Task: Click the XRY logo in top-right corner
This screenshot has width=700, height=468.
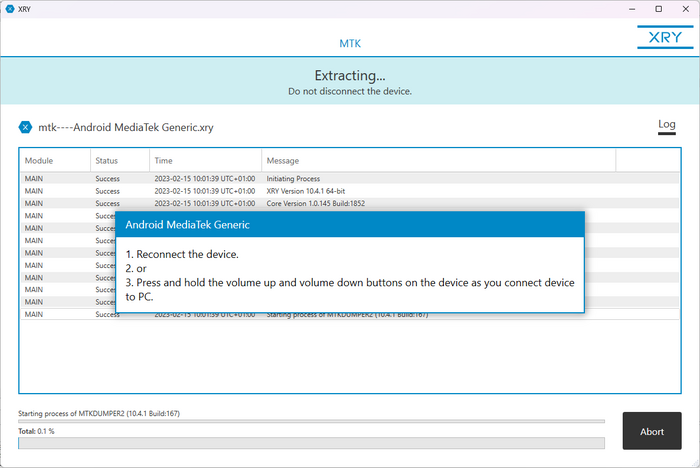Action: click(665, 37)
